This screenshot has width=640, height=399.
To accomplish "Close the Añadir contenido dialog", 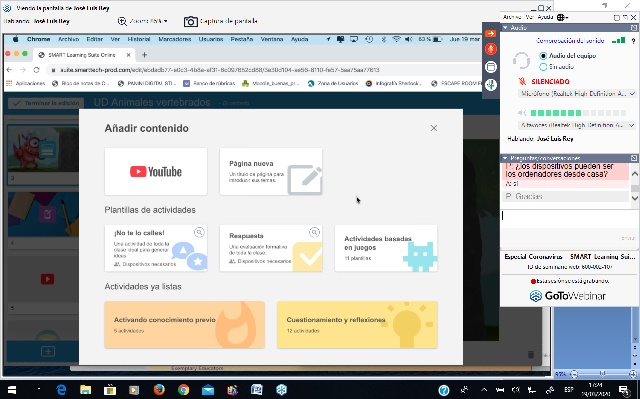I will (x=434, y=128).
